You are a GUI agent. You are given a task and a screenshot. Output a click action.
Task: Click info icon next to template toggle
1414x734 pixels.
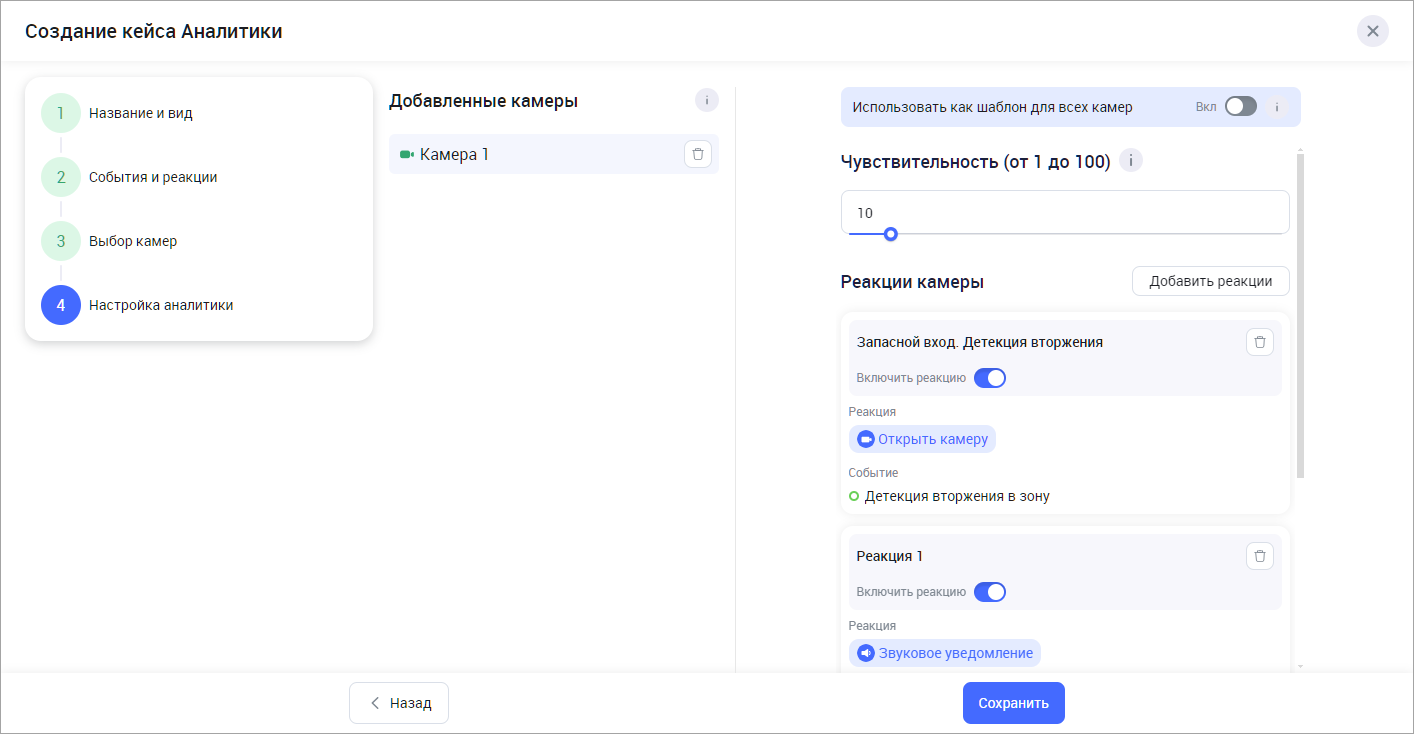pos(1276,107)
